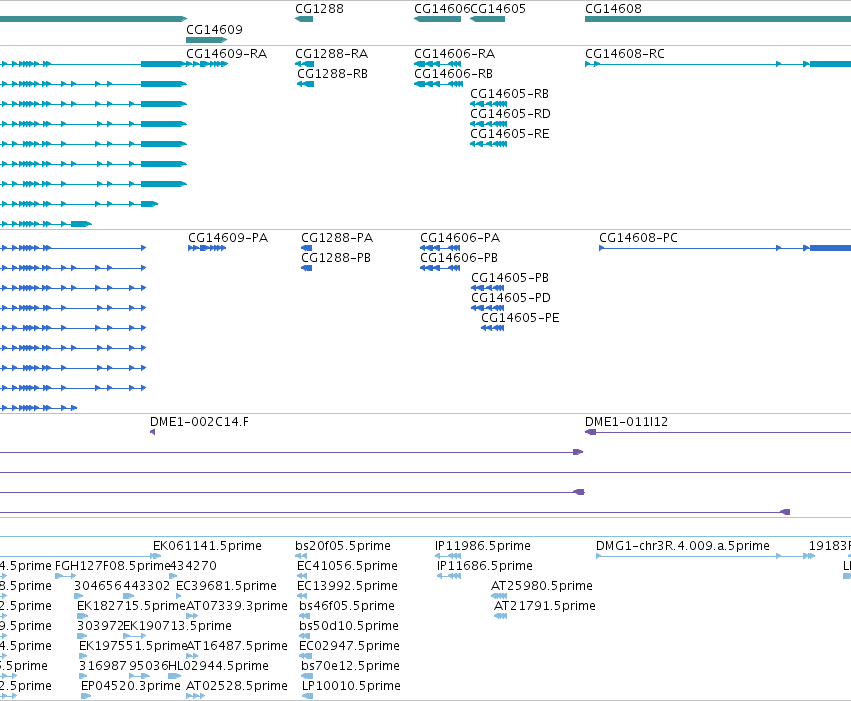The image size is (851, 701).
Task: Click the EK061141.5prime EST label
Action: [207, 546]
